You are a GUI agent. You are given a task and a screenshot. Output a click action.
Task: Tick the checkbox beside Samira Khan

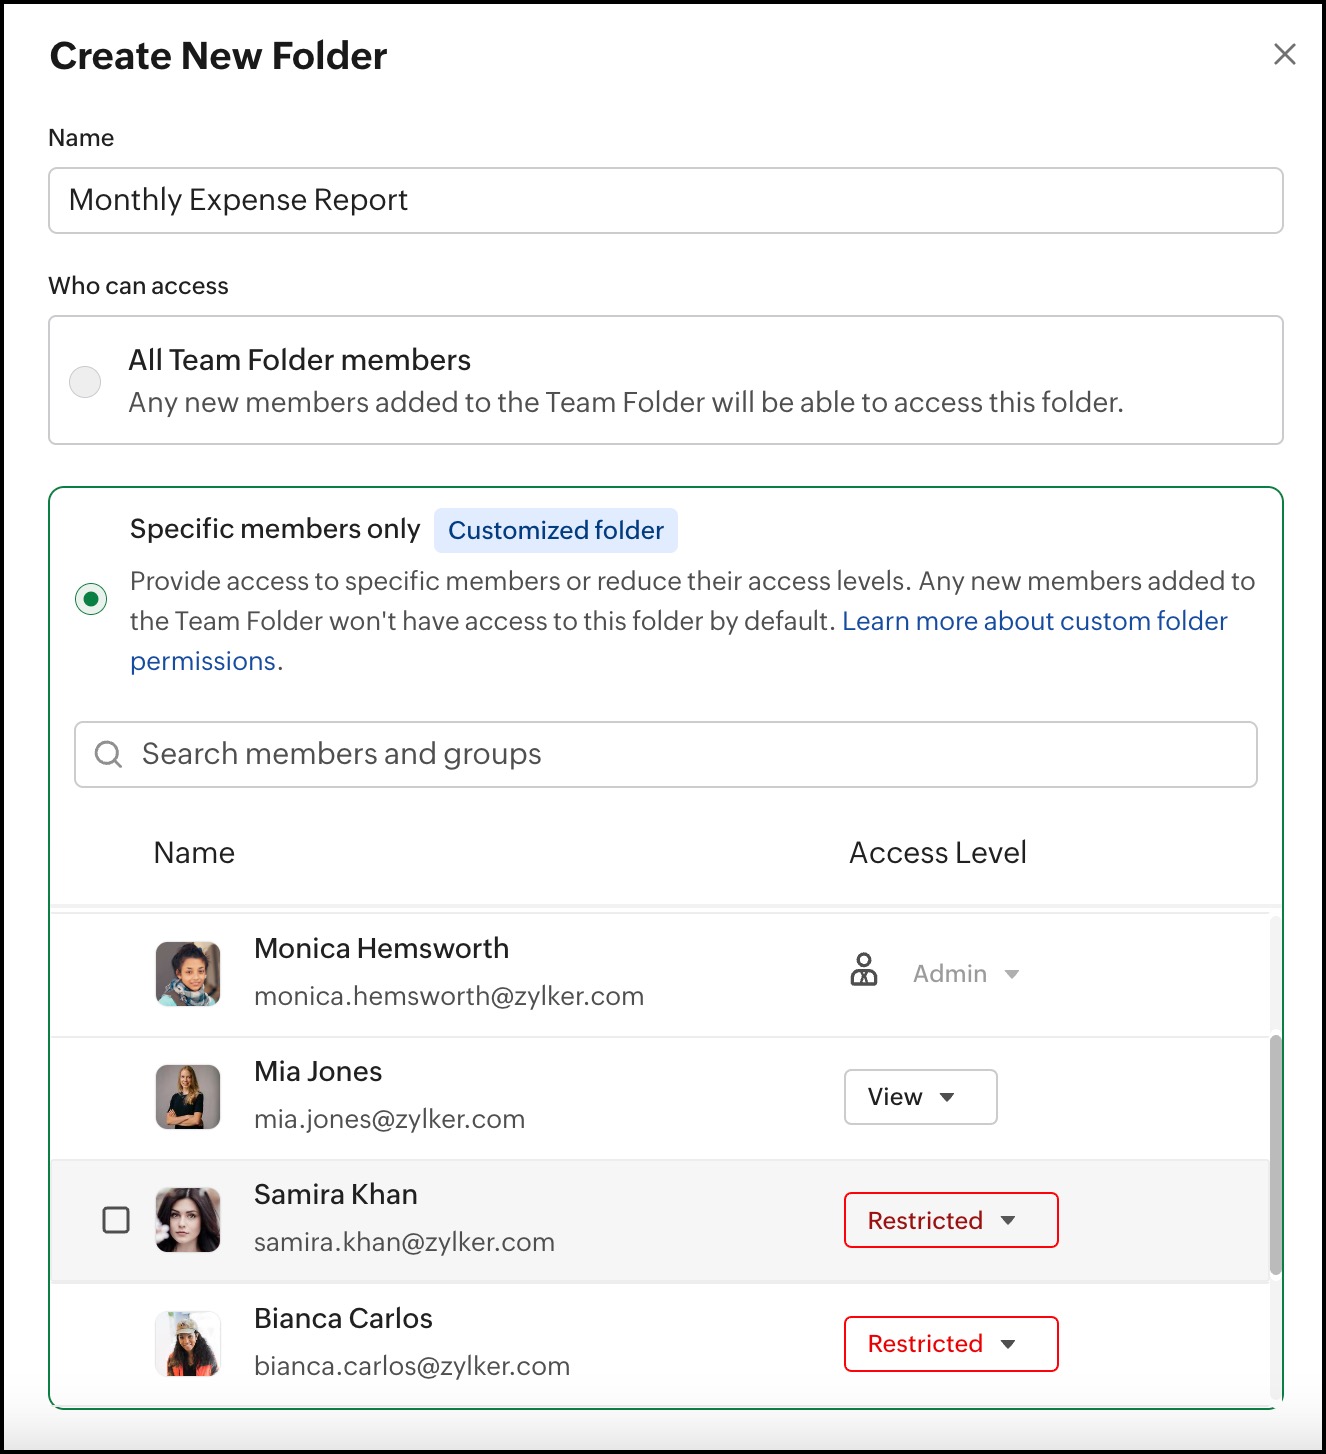(x=116, y=1220)
